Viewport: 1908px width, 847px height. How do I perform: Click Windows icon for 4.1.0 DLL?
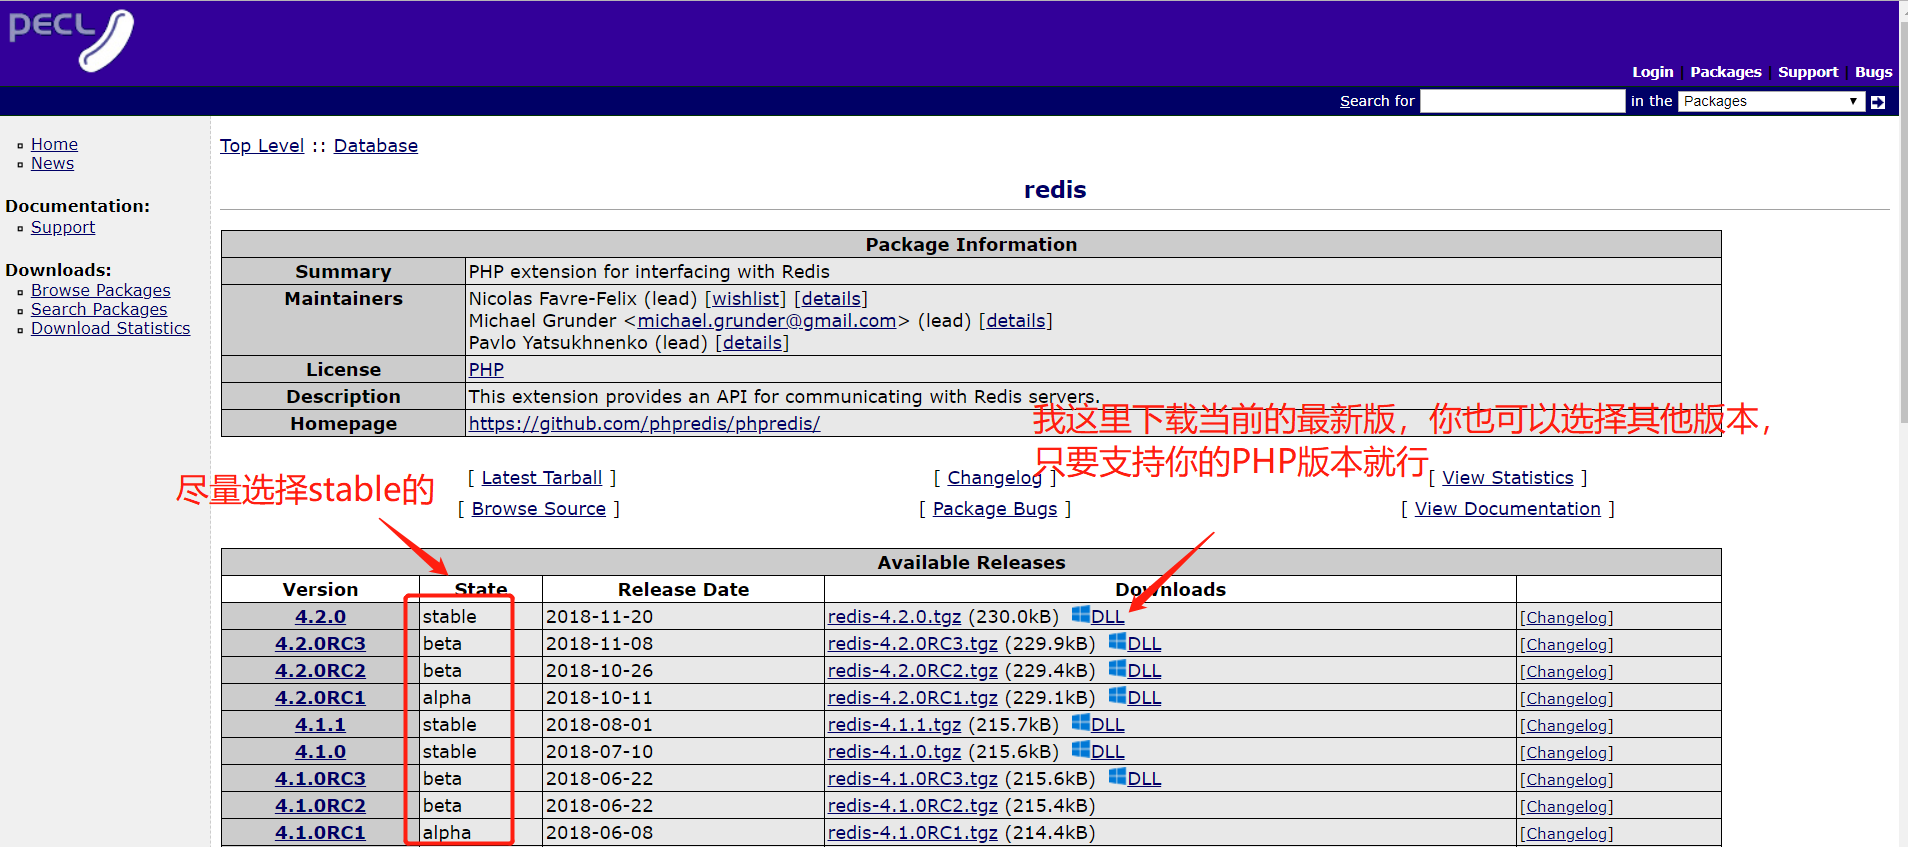coord(1080,749)
